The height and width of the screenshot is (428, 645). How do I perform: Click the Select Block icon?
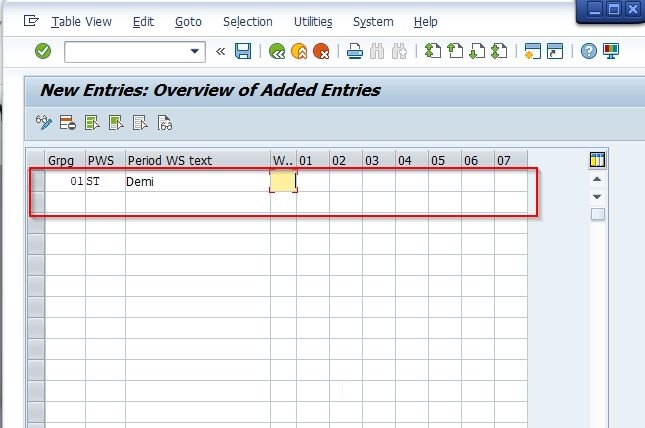click(x=116, y=123)
